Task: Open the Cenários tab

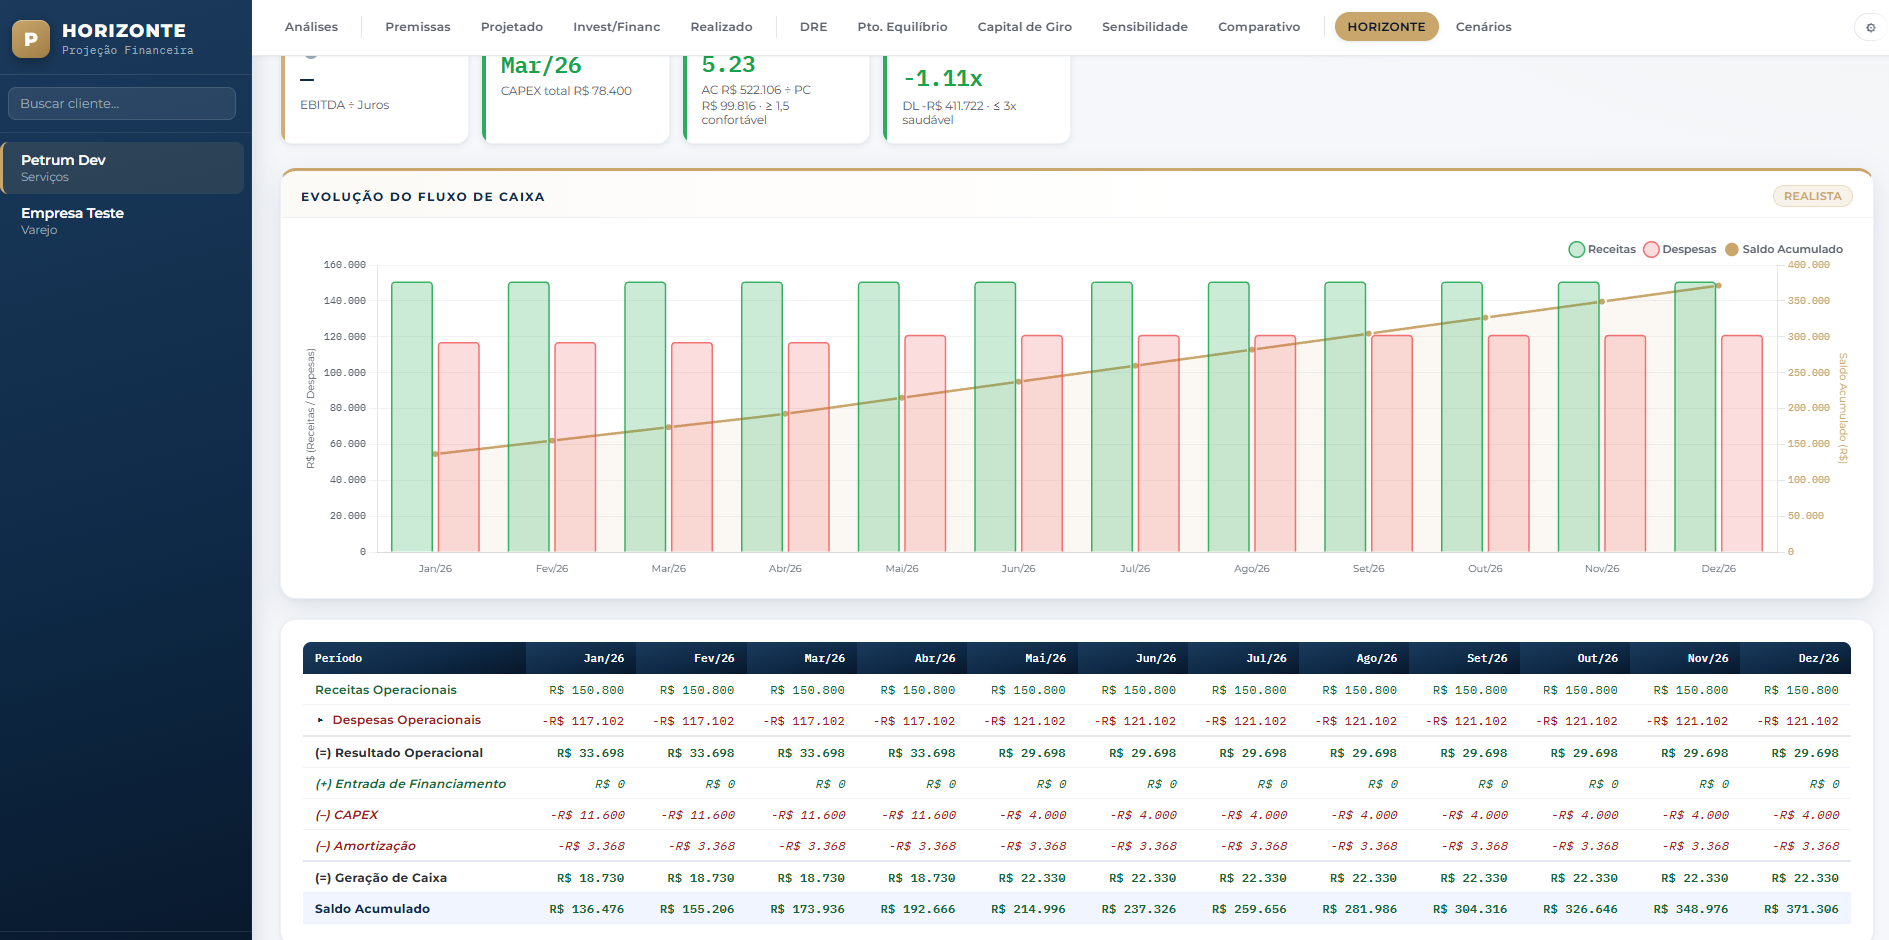Action: pyautogui.click(x=1483, y=27)
